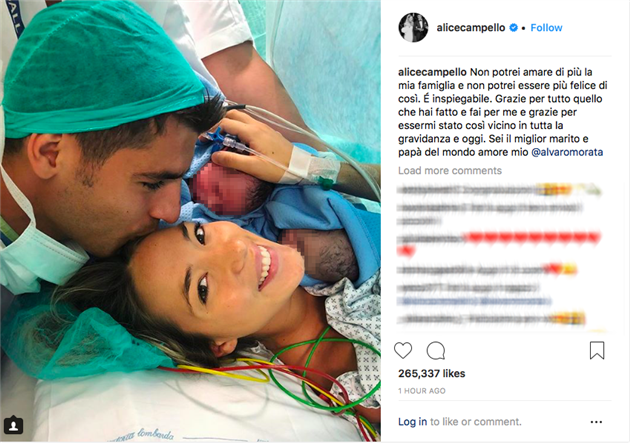Viewport: 630px width, 443px height.
Task: Follow the alicecampello account
Action: (x=546, y=28)
